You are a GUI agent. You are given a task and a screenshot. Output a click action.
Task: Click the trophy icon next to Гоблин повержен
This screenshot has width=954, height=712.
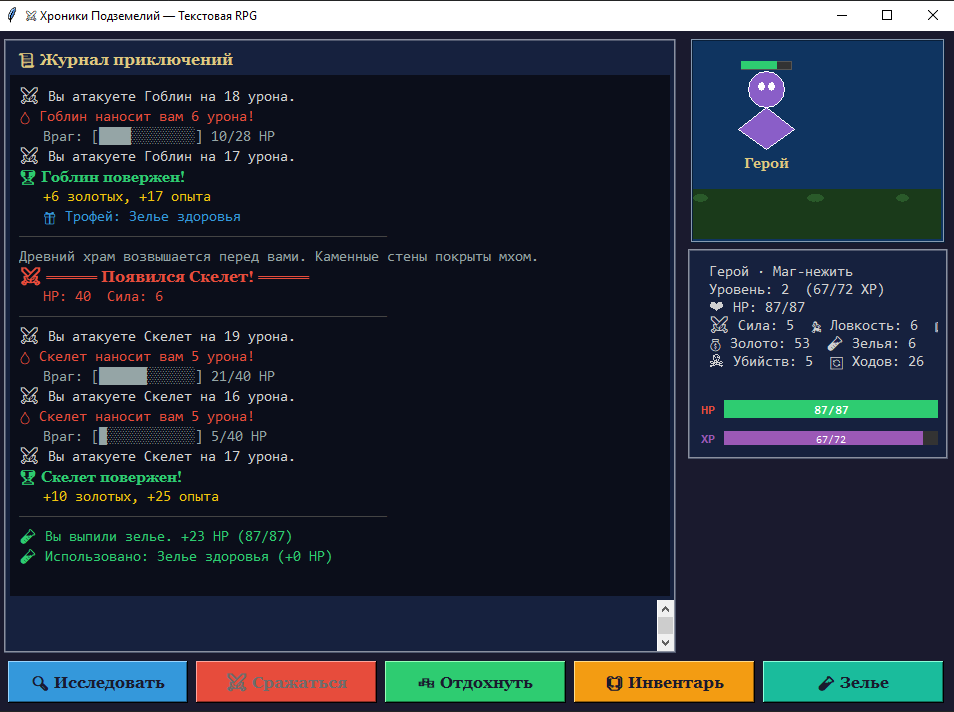point(28,177)
